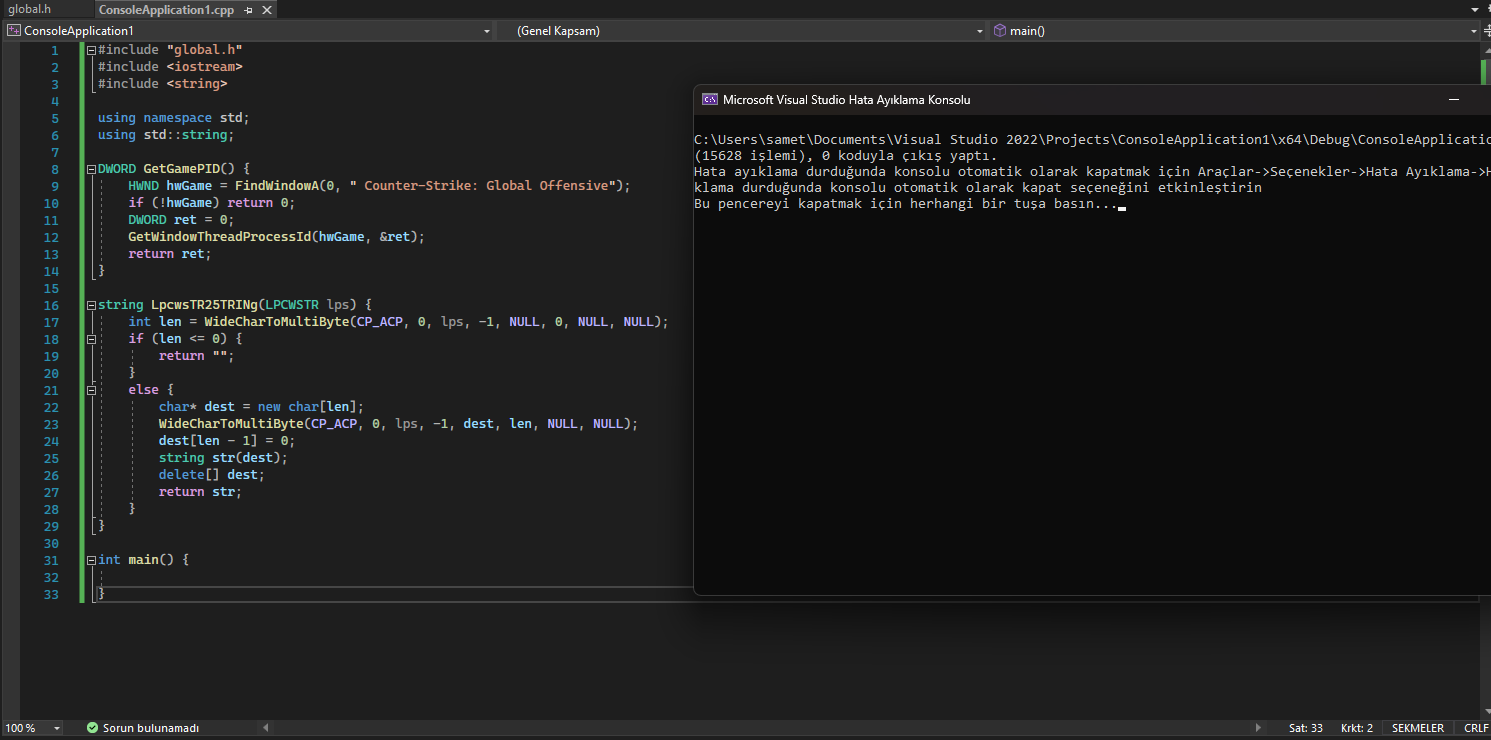
Task: Click the green Sorun bulunamadı check icon
Action: click(93, 728)
